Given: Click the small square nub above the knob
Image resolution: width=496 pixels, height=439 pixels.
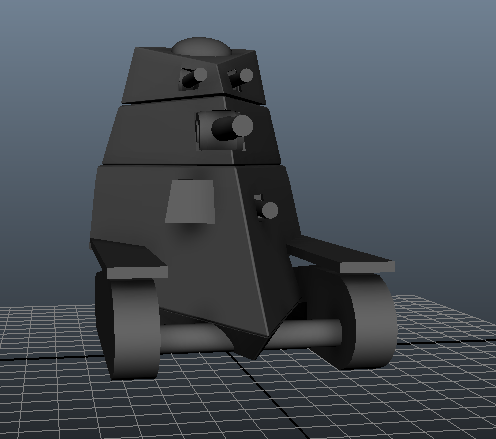Looking at the screenshot, I should tap(258, 197).
